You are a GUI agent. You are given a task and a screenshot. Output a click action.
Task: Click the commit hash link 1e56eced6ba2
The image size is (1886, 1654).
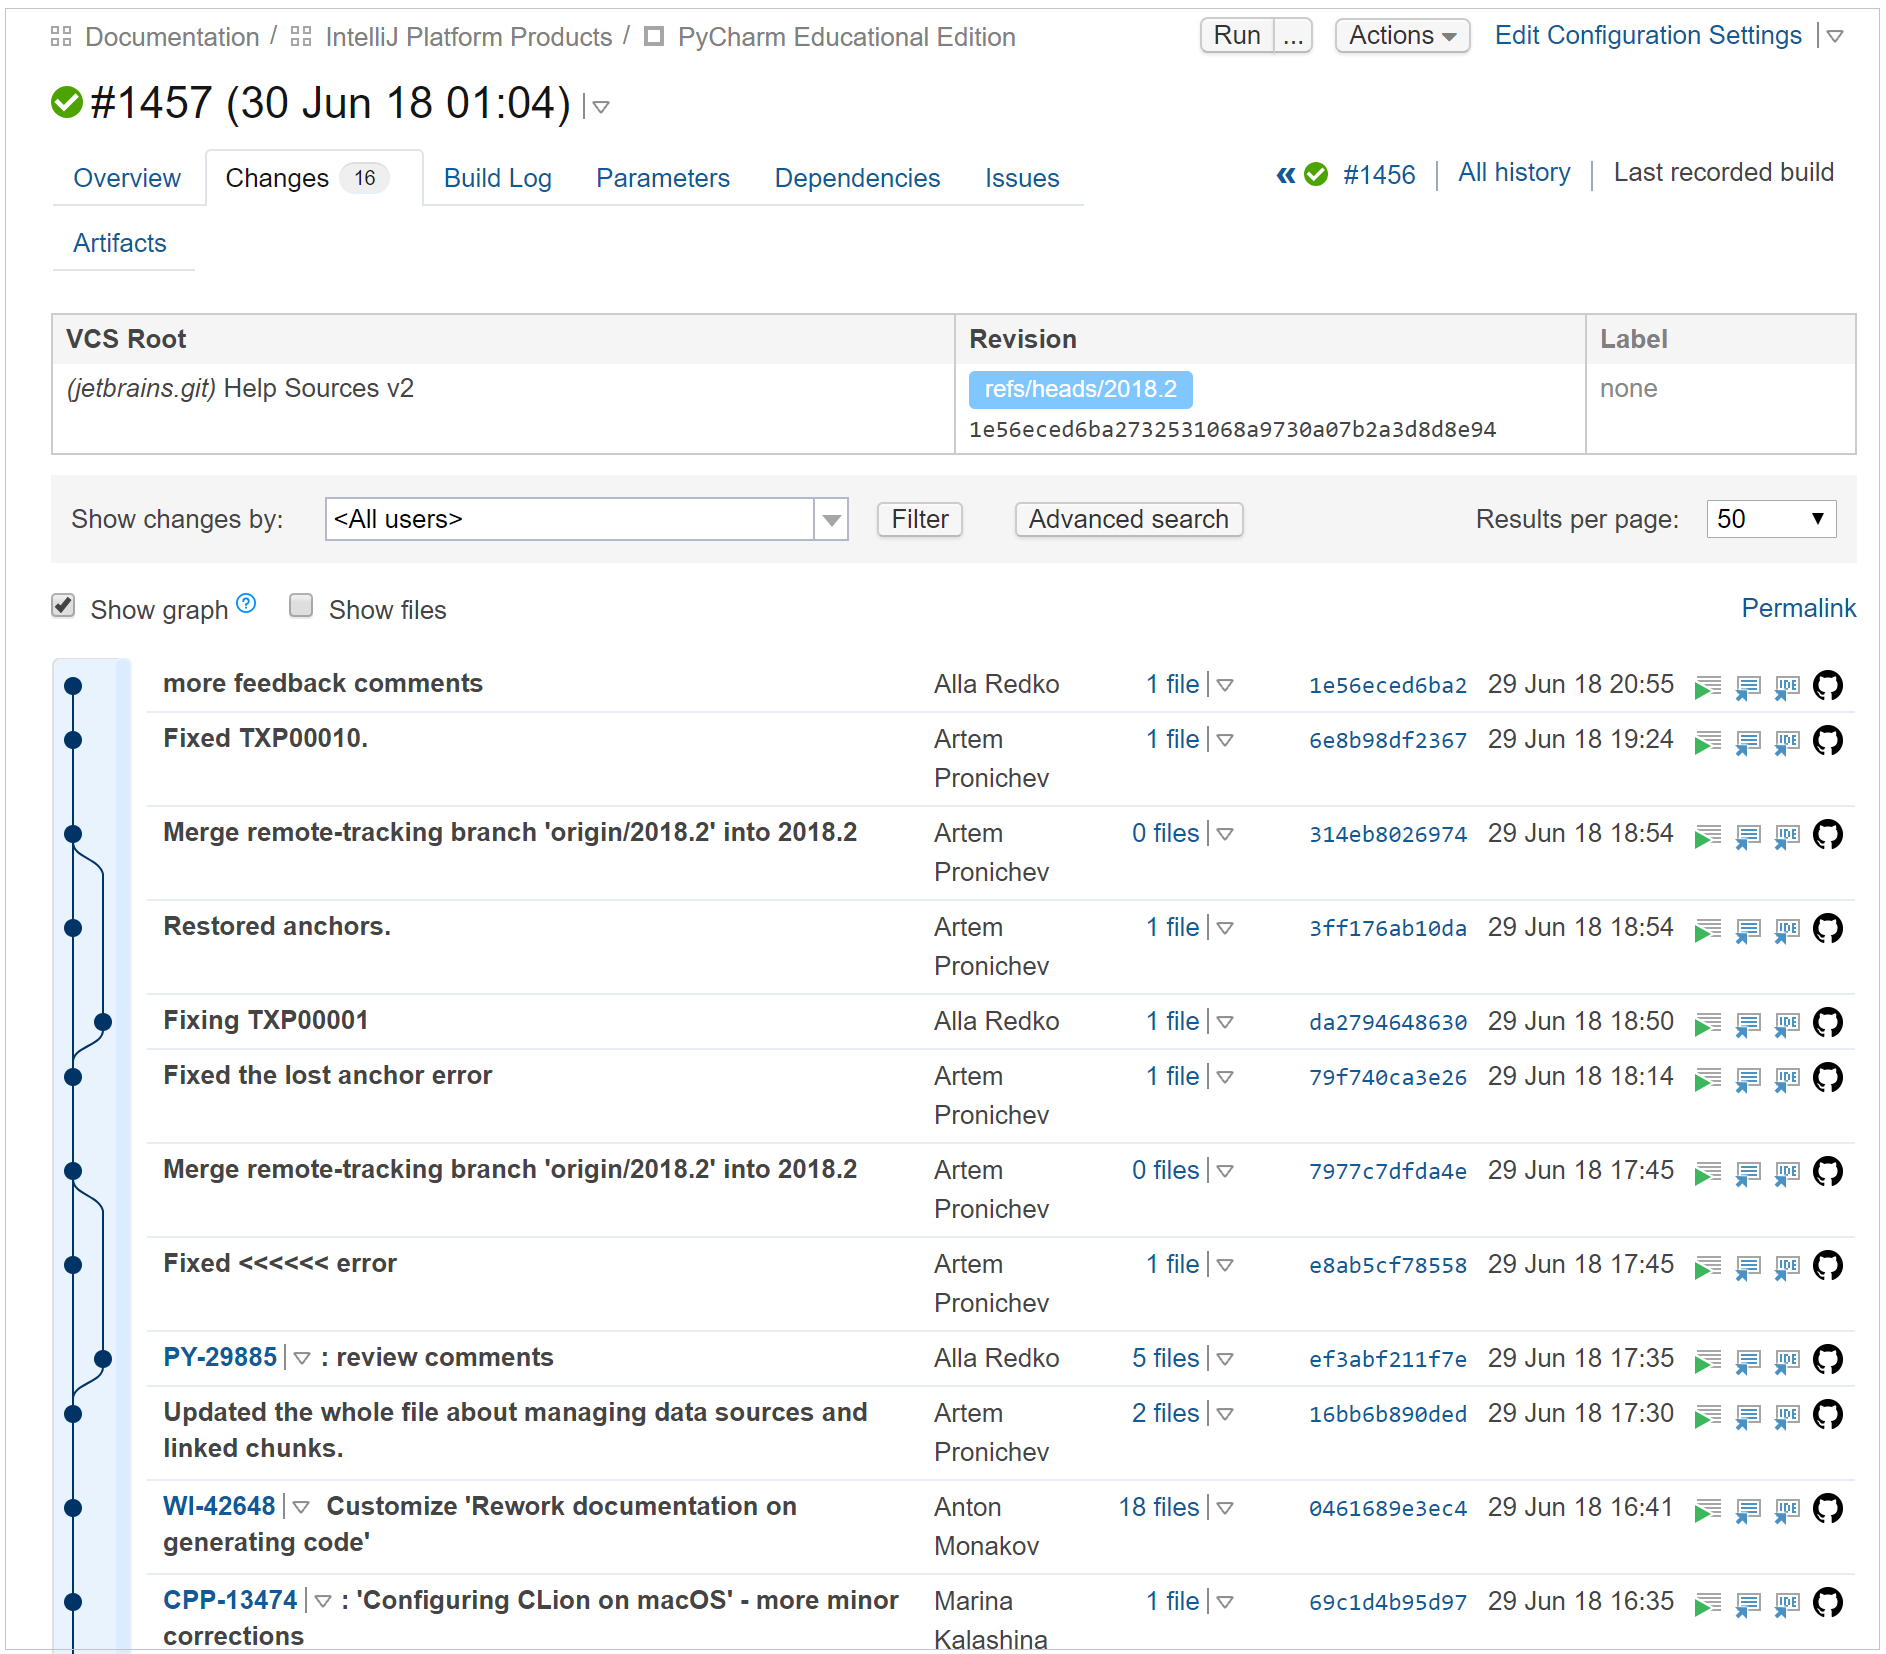[1387, 686]
